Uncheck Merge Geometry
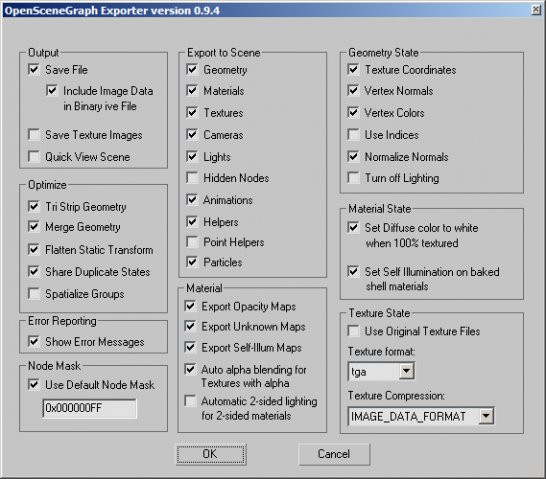The height and width of the screenshot is (479, 546). click(x=34, y=227)
